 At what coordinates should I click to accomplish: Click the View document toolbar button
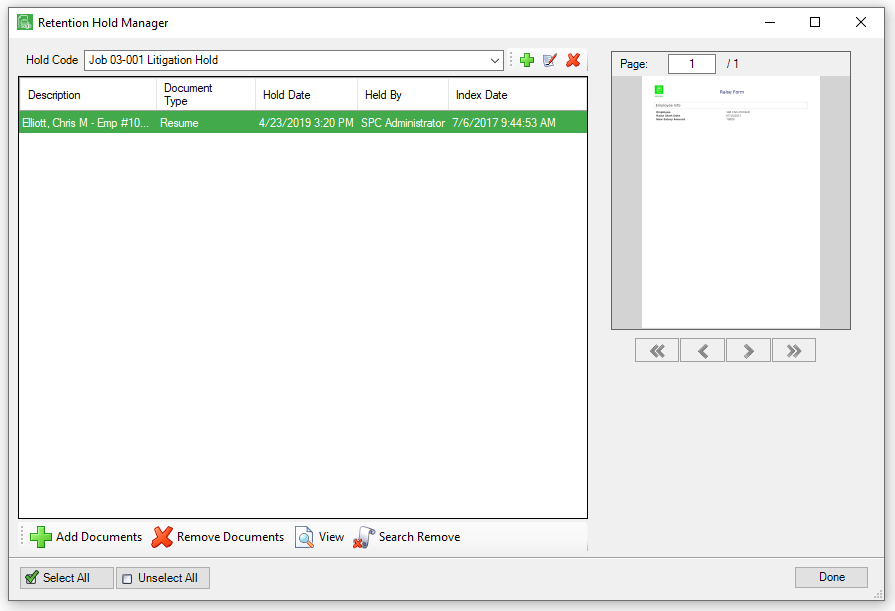tap(320, 537)
